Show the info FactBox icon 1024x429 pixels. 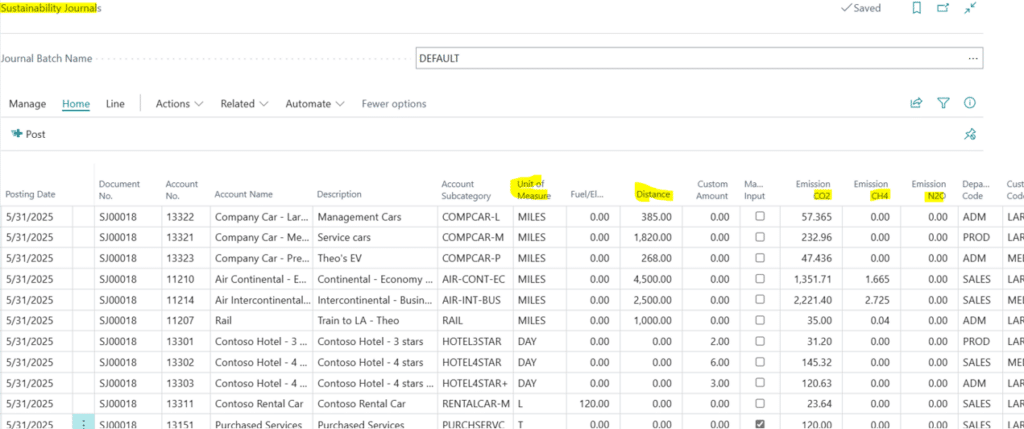coord(969,103)
